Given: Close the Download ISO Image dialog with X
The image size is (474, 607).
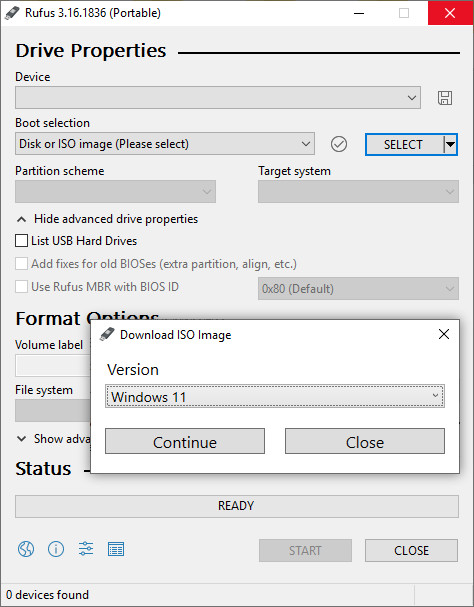Looking at the screenshot, I should pos(444,334).
